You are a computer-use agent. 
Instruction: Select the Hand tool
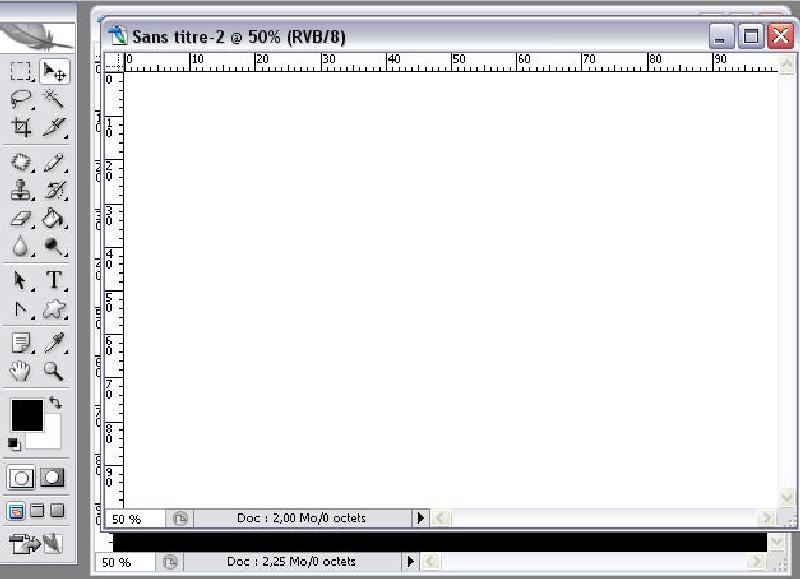(20, 371)
